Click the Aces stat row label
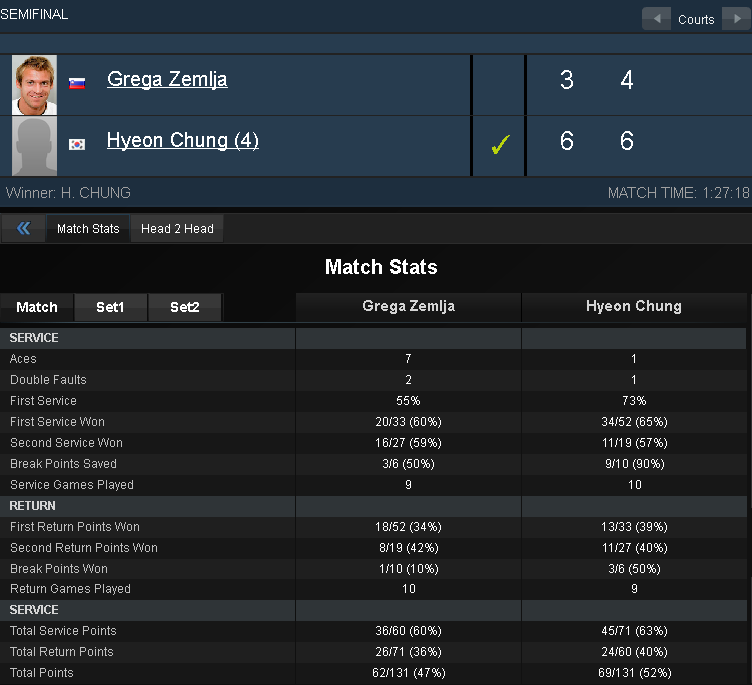 (23, 359)
